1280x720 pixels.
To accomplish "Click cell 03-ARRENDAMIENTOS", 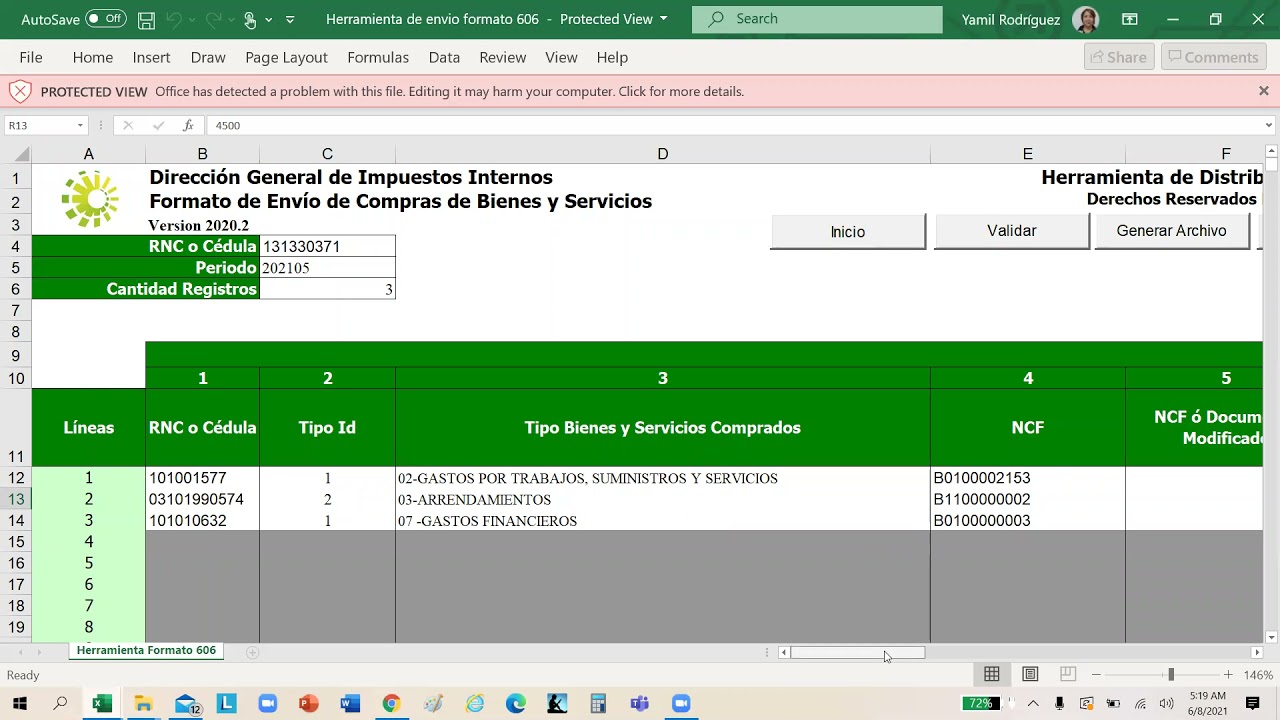I will [x=663, y=499].
